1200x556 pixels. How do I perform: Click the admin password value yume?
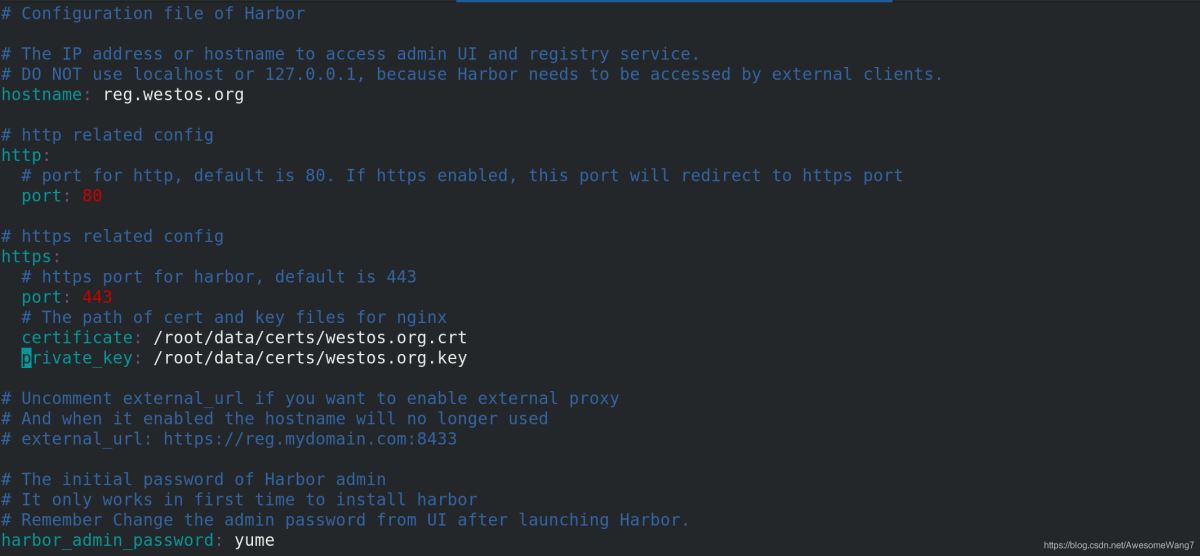click(x=254, y=541)
